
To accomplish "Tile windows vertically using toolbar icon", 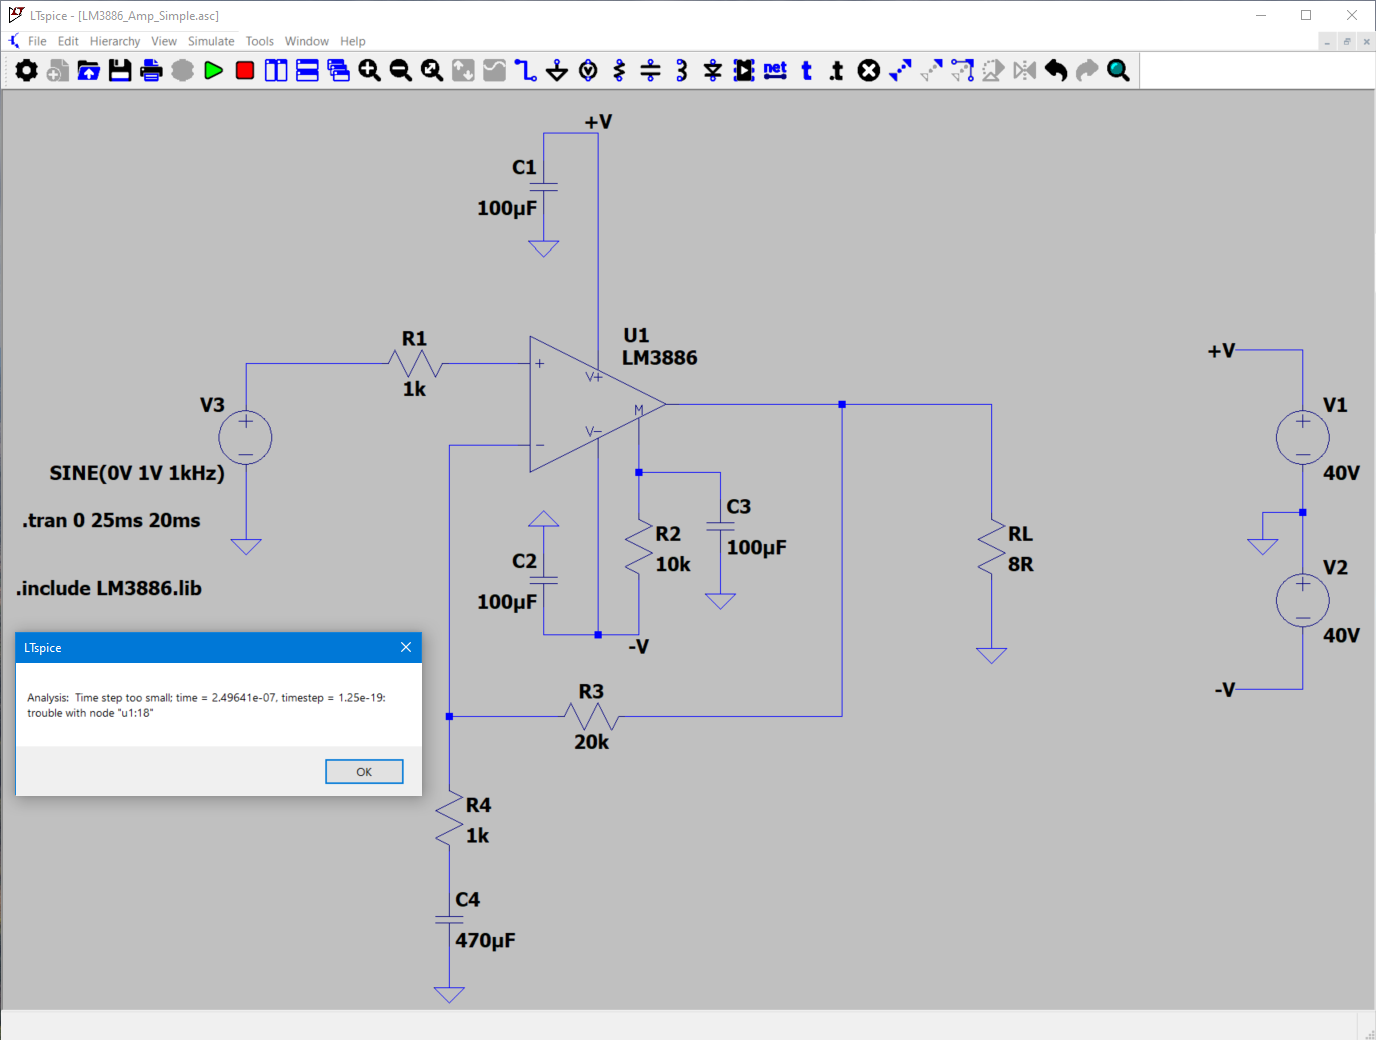I will (x=276, y=70).
